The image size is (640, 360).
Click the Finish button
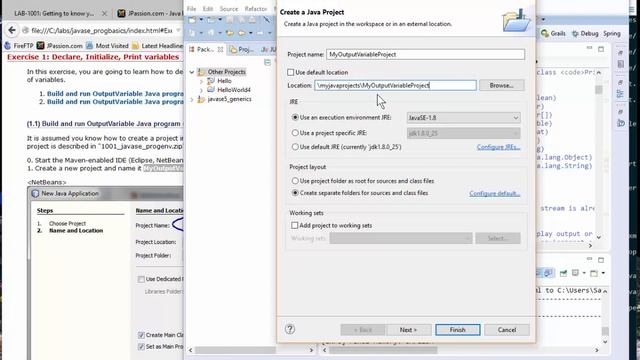458,330
